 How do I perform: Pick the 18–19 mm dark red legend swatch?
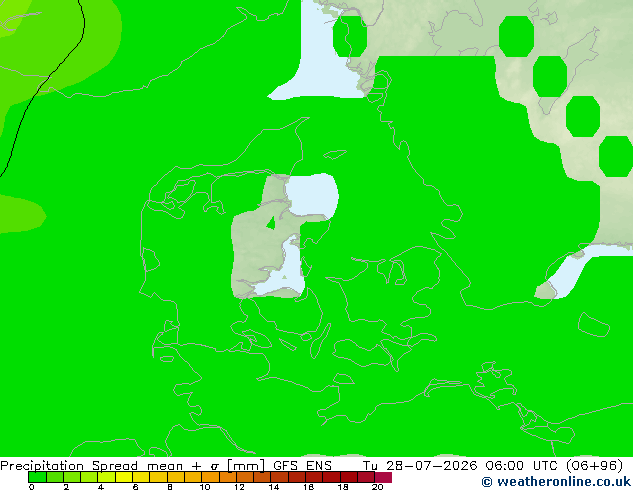[349, 477]
